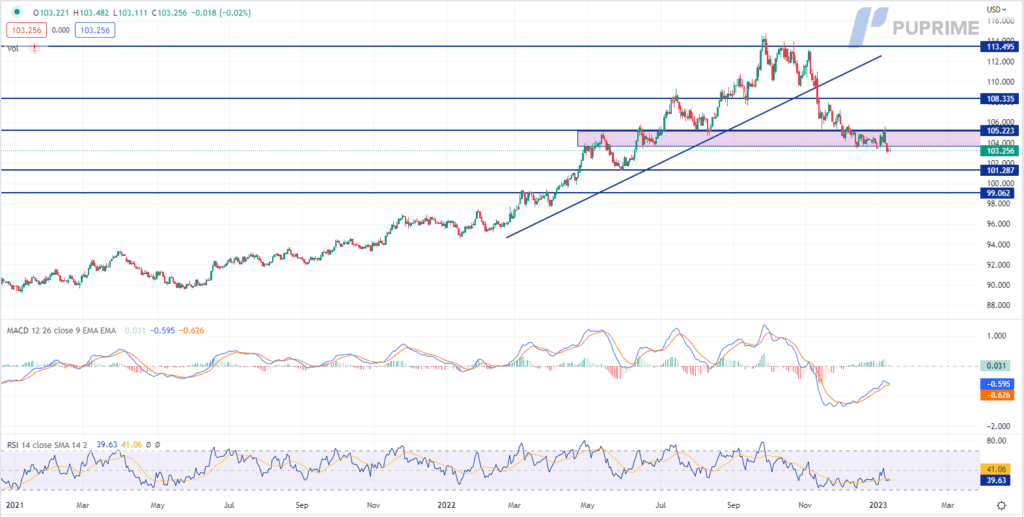Viewport: 1024px width, 517px height.
Task: Click the 101.287 price level label
Action: pos(1000,170)
